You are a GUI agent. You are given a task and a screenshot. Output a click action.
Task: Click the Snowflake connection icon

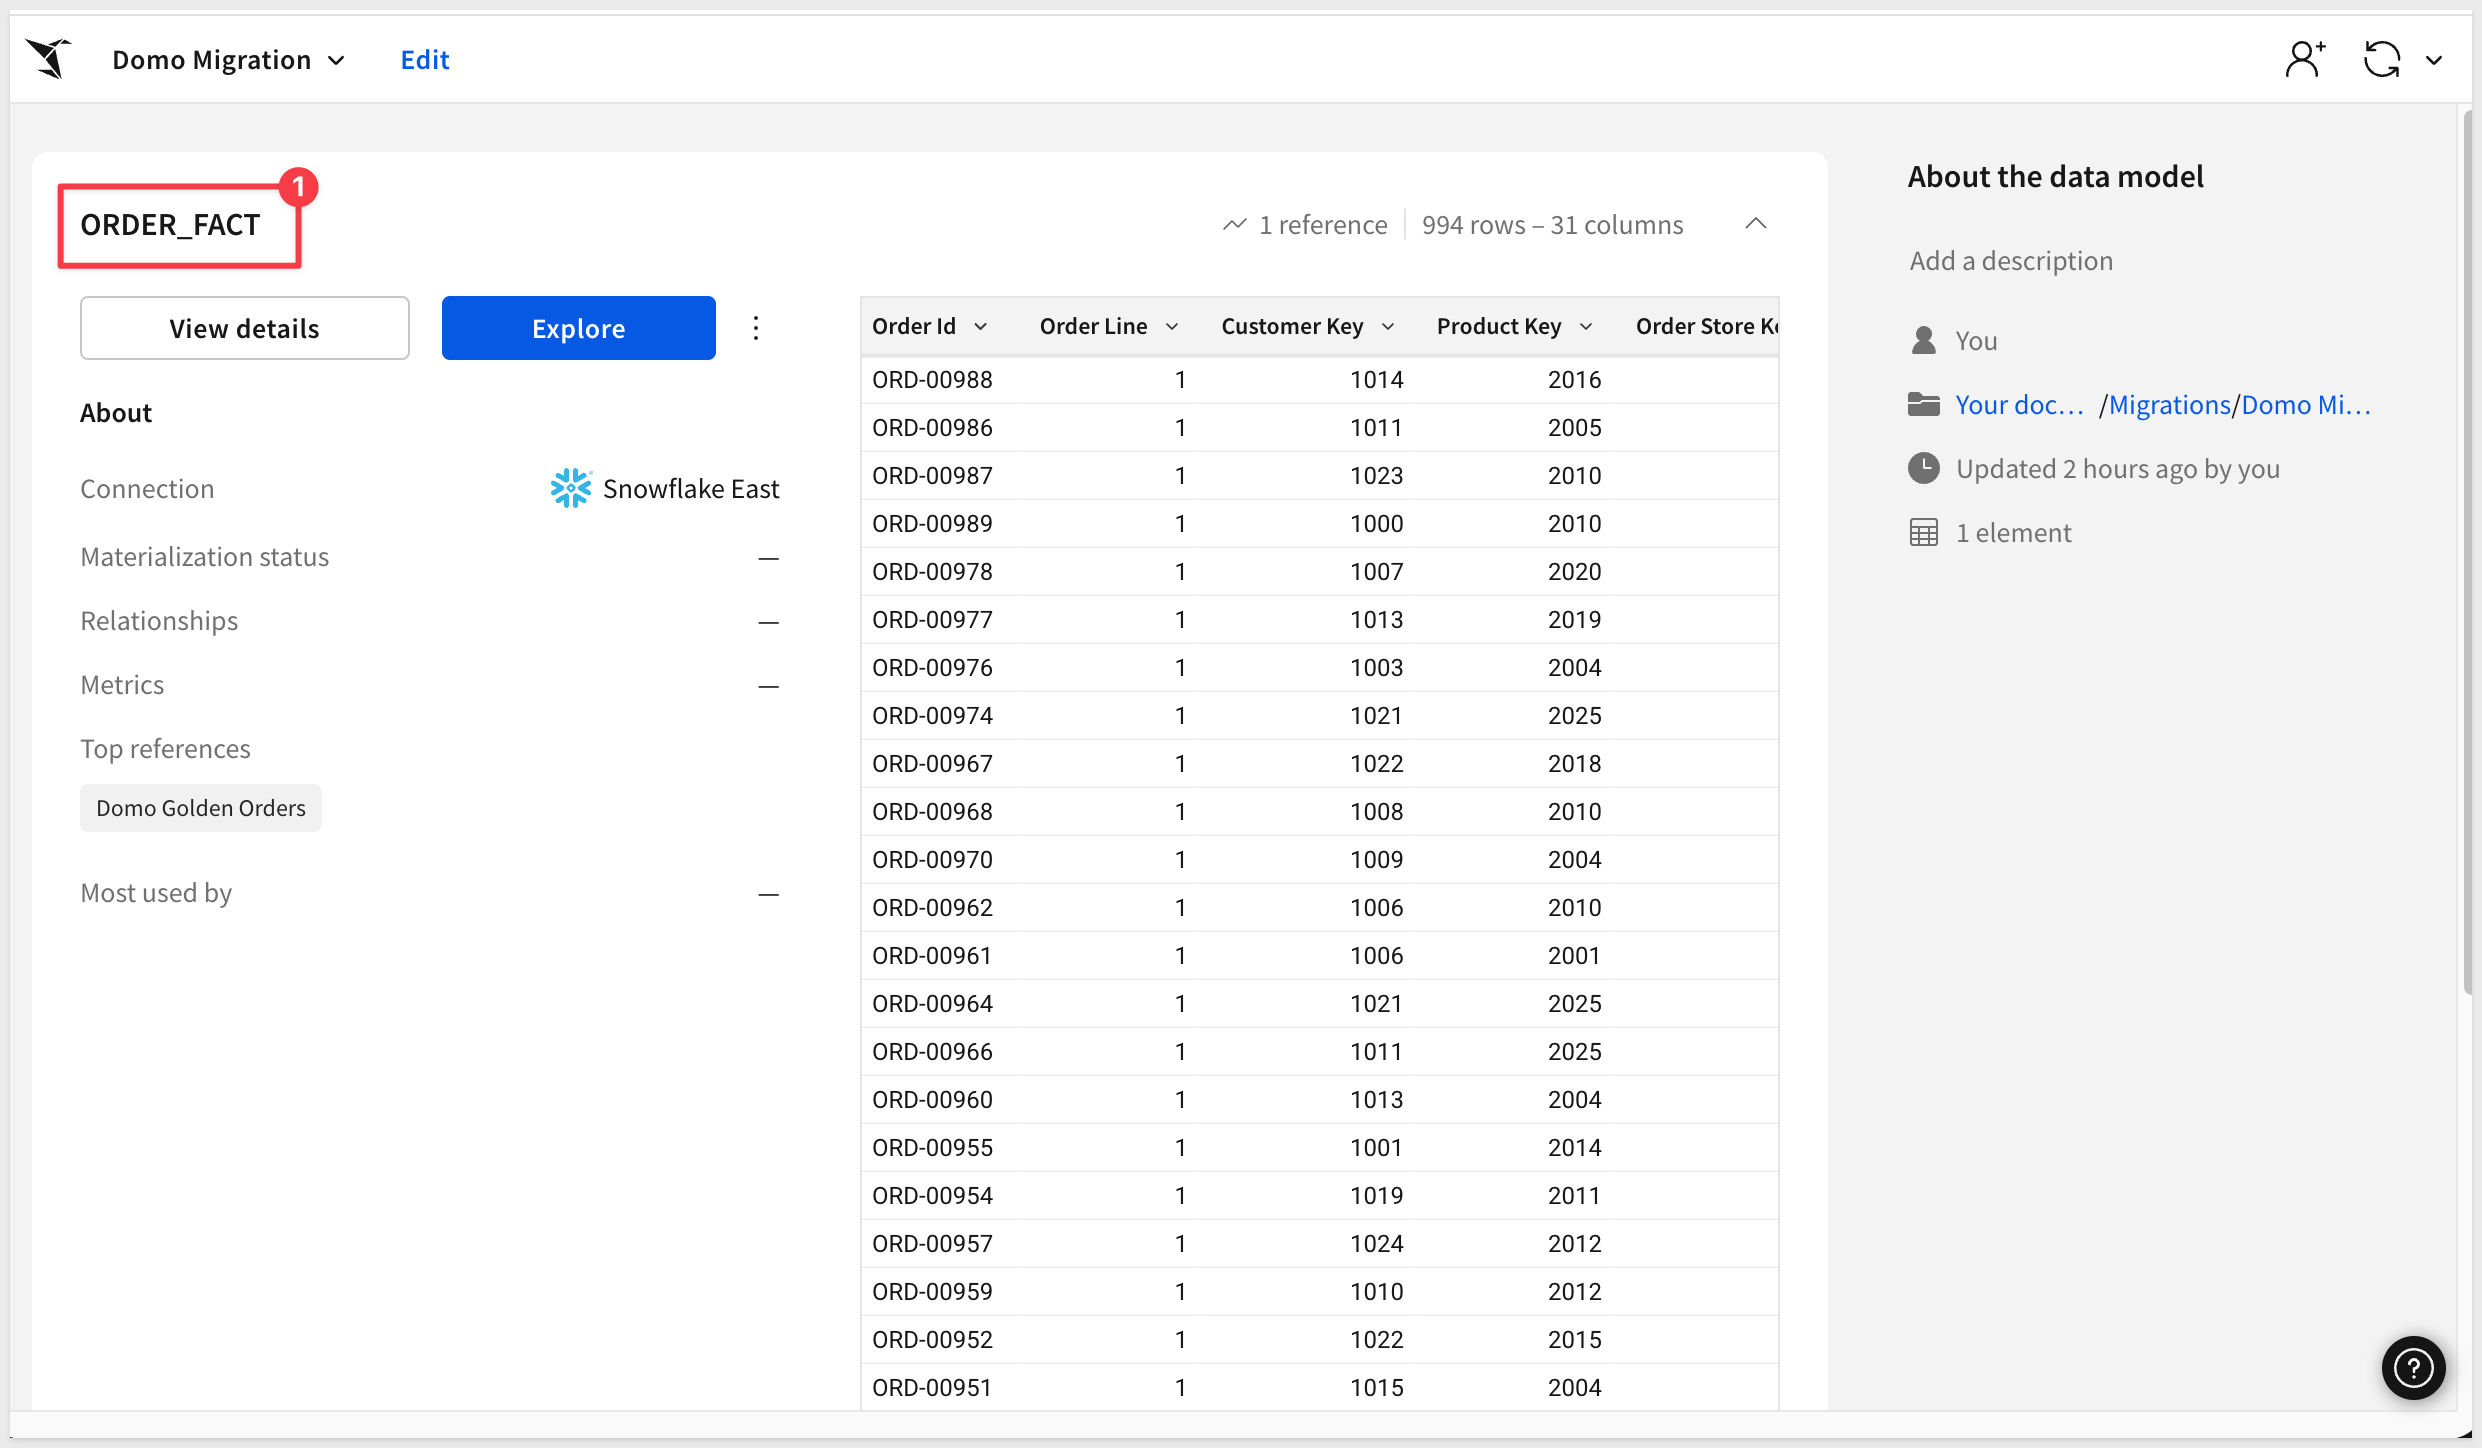tap(571, 488)
